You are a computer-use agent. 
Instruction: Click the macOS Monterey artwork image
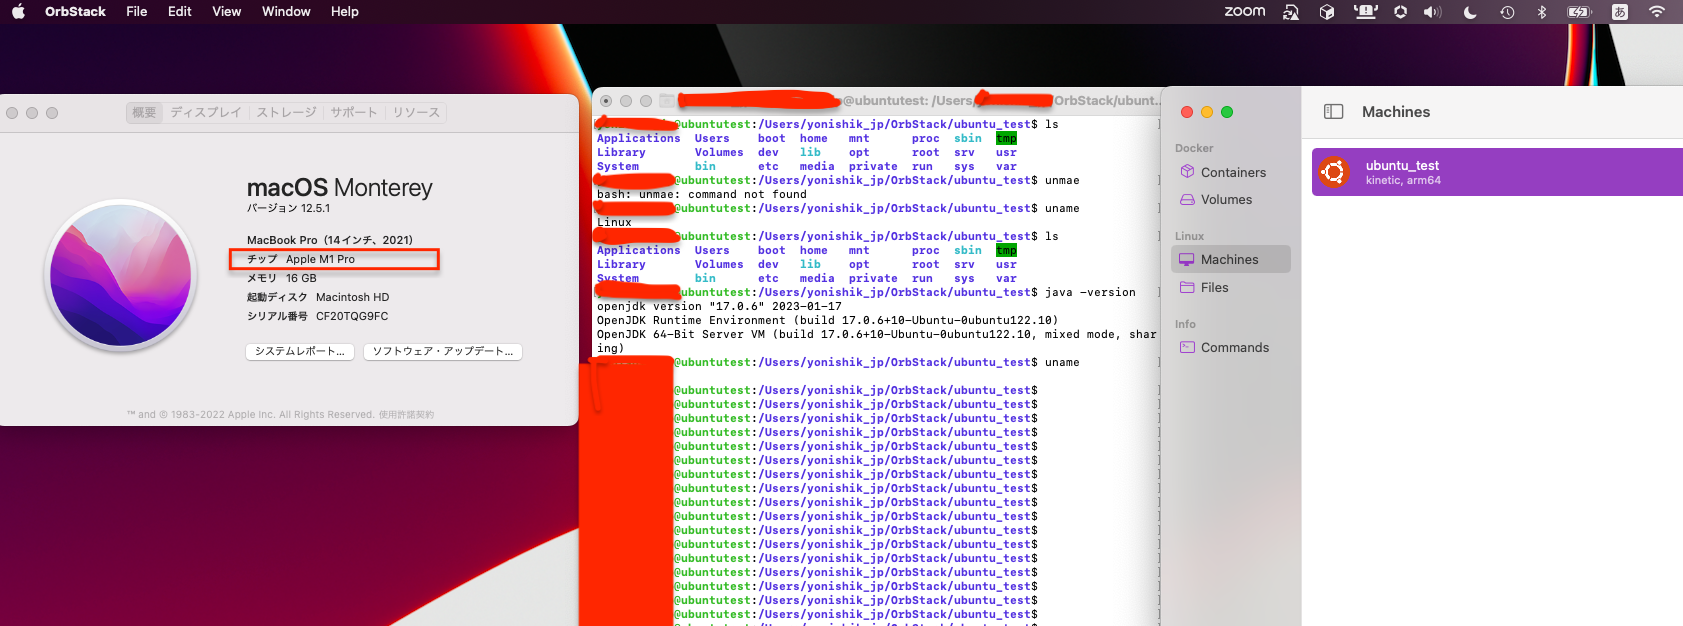(x=121, y=275)
